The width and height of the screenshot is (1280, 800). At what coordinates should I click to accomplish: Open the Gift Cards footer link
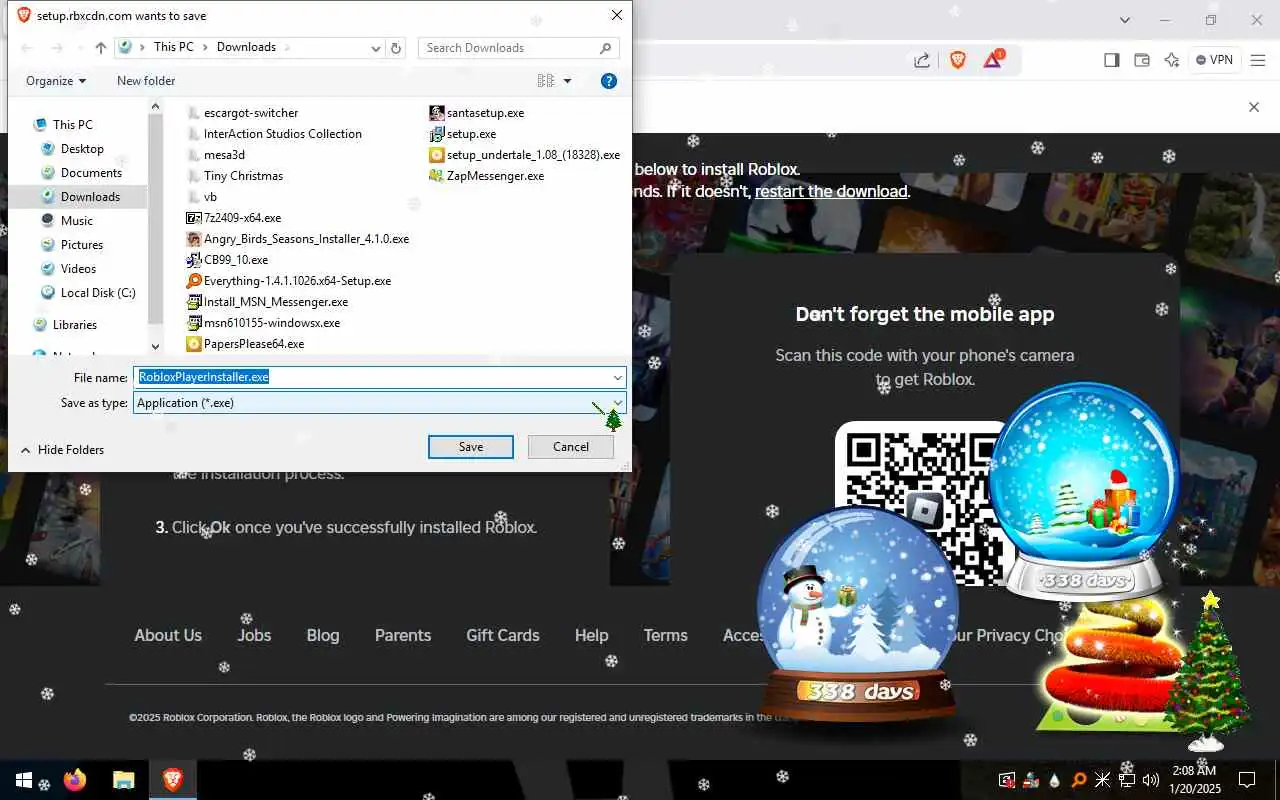pos(503,635)
